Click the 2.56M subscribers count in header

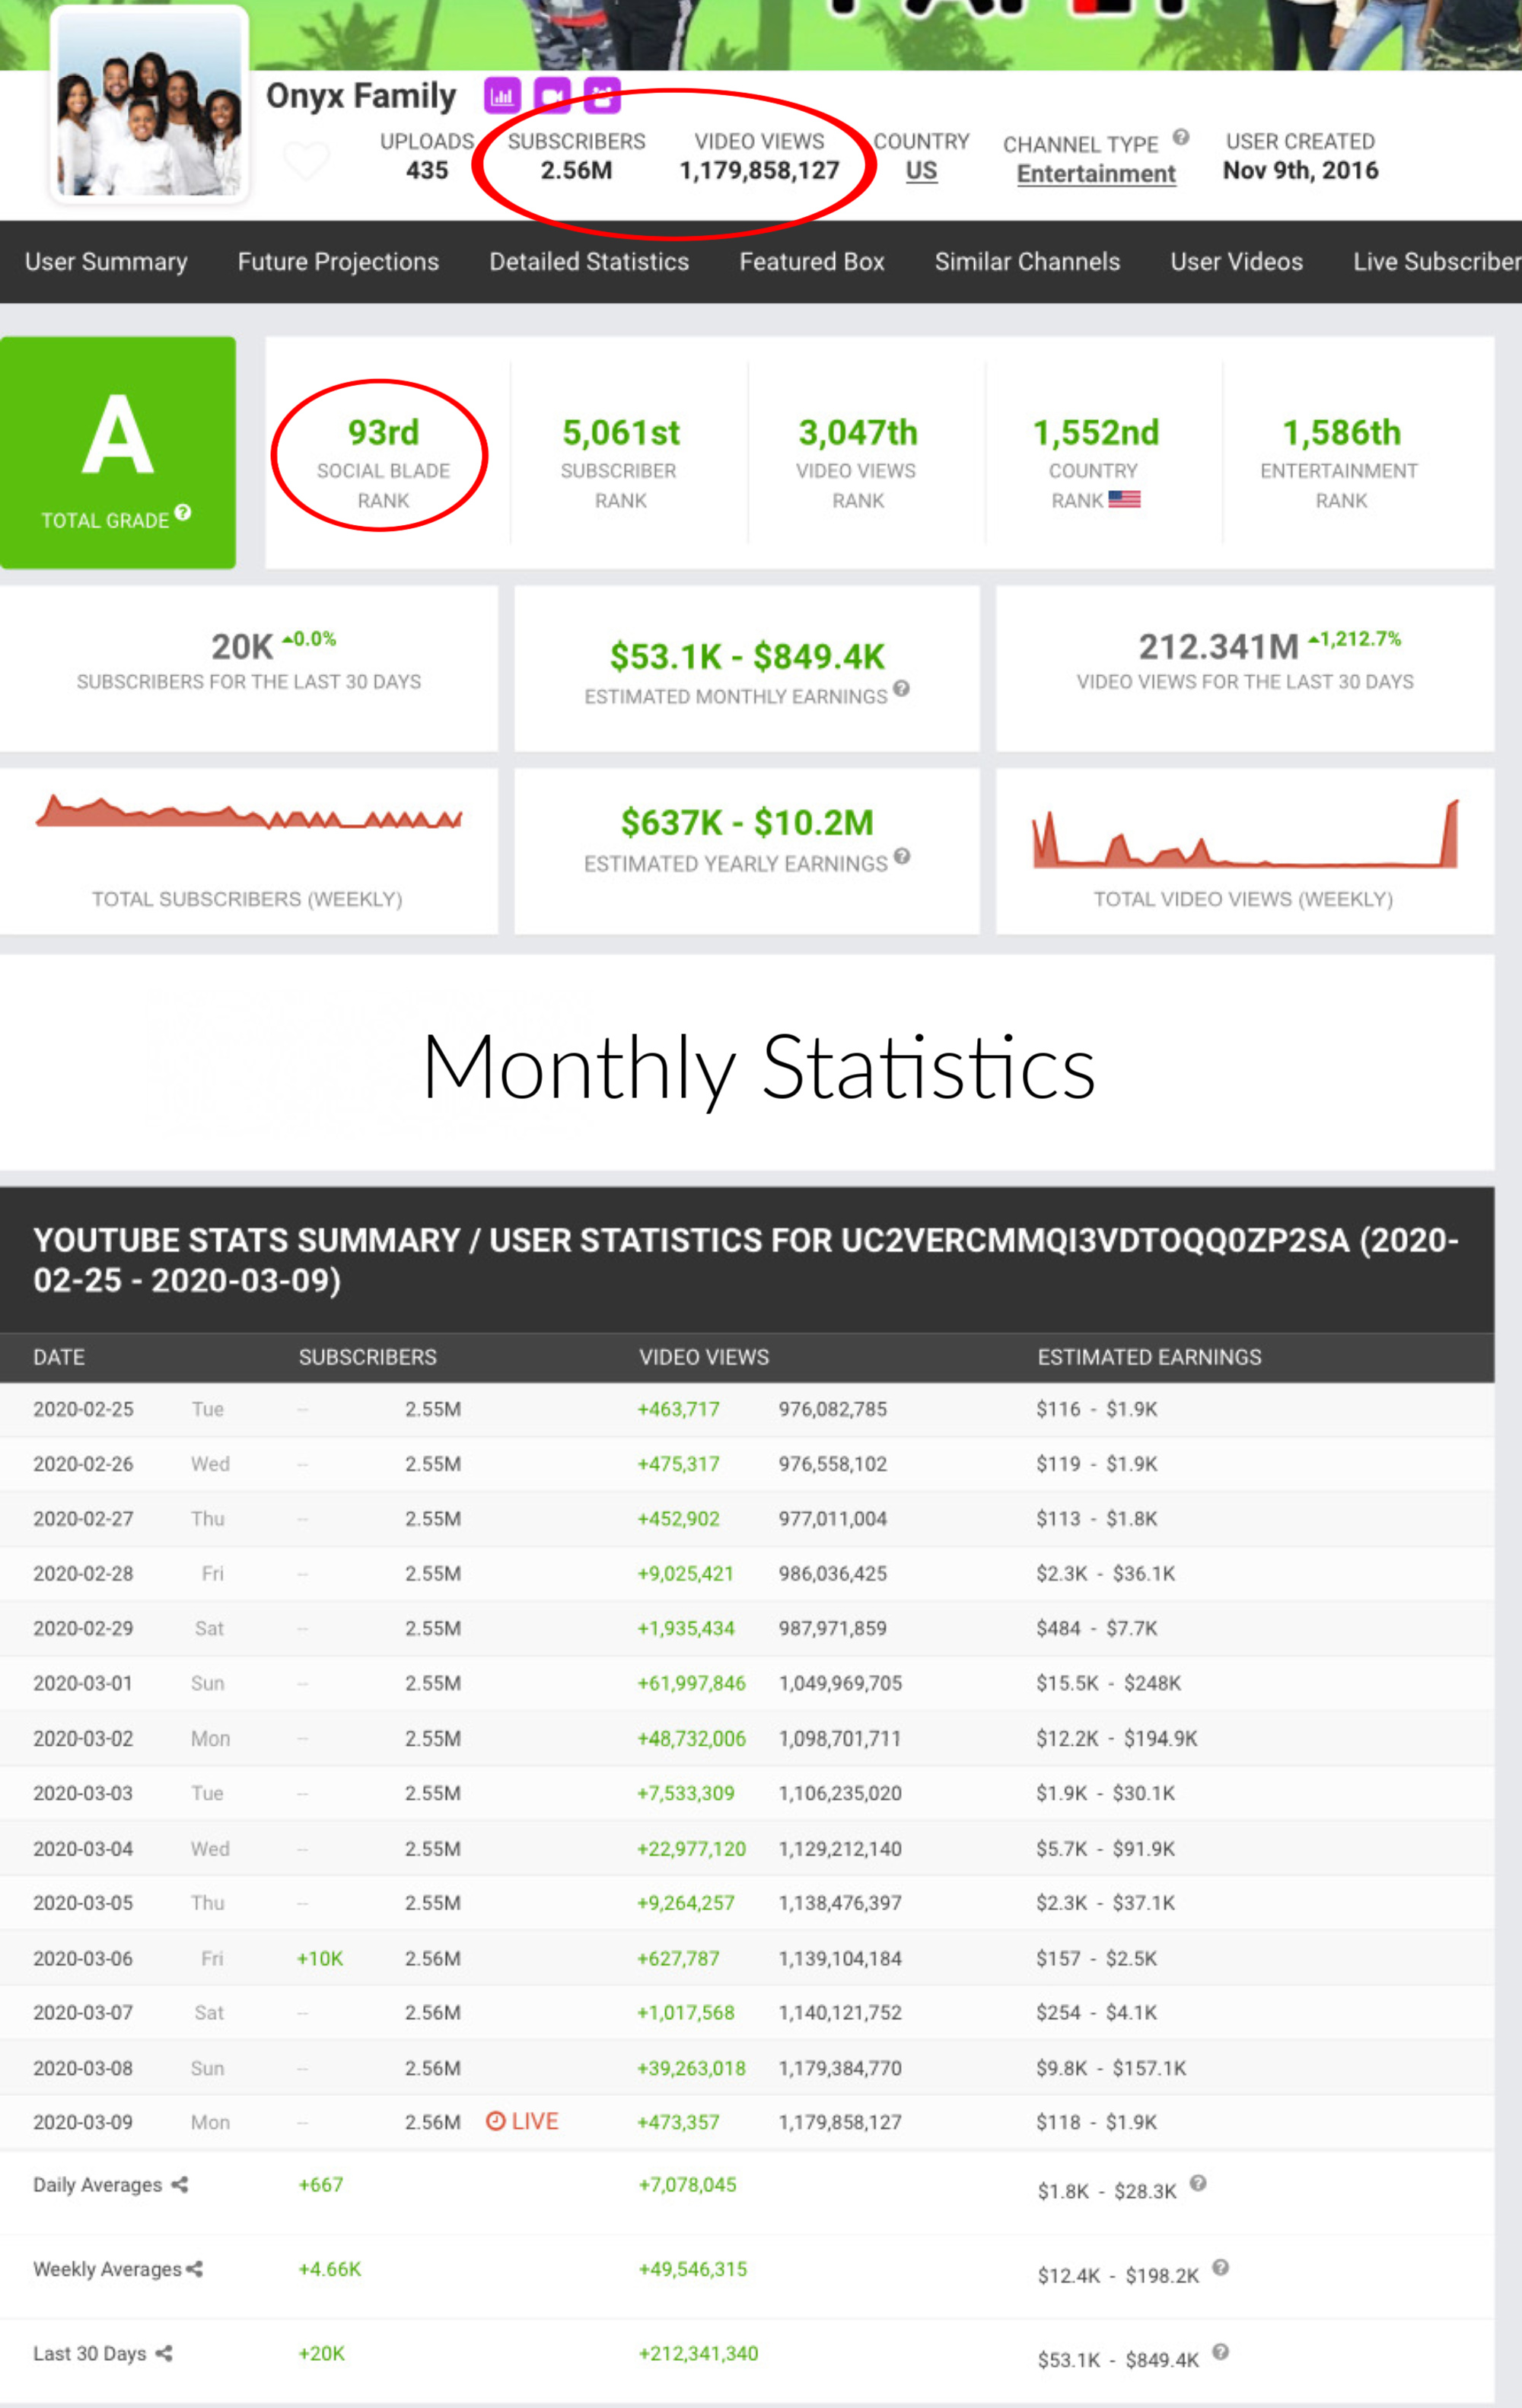coord(576,170)
